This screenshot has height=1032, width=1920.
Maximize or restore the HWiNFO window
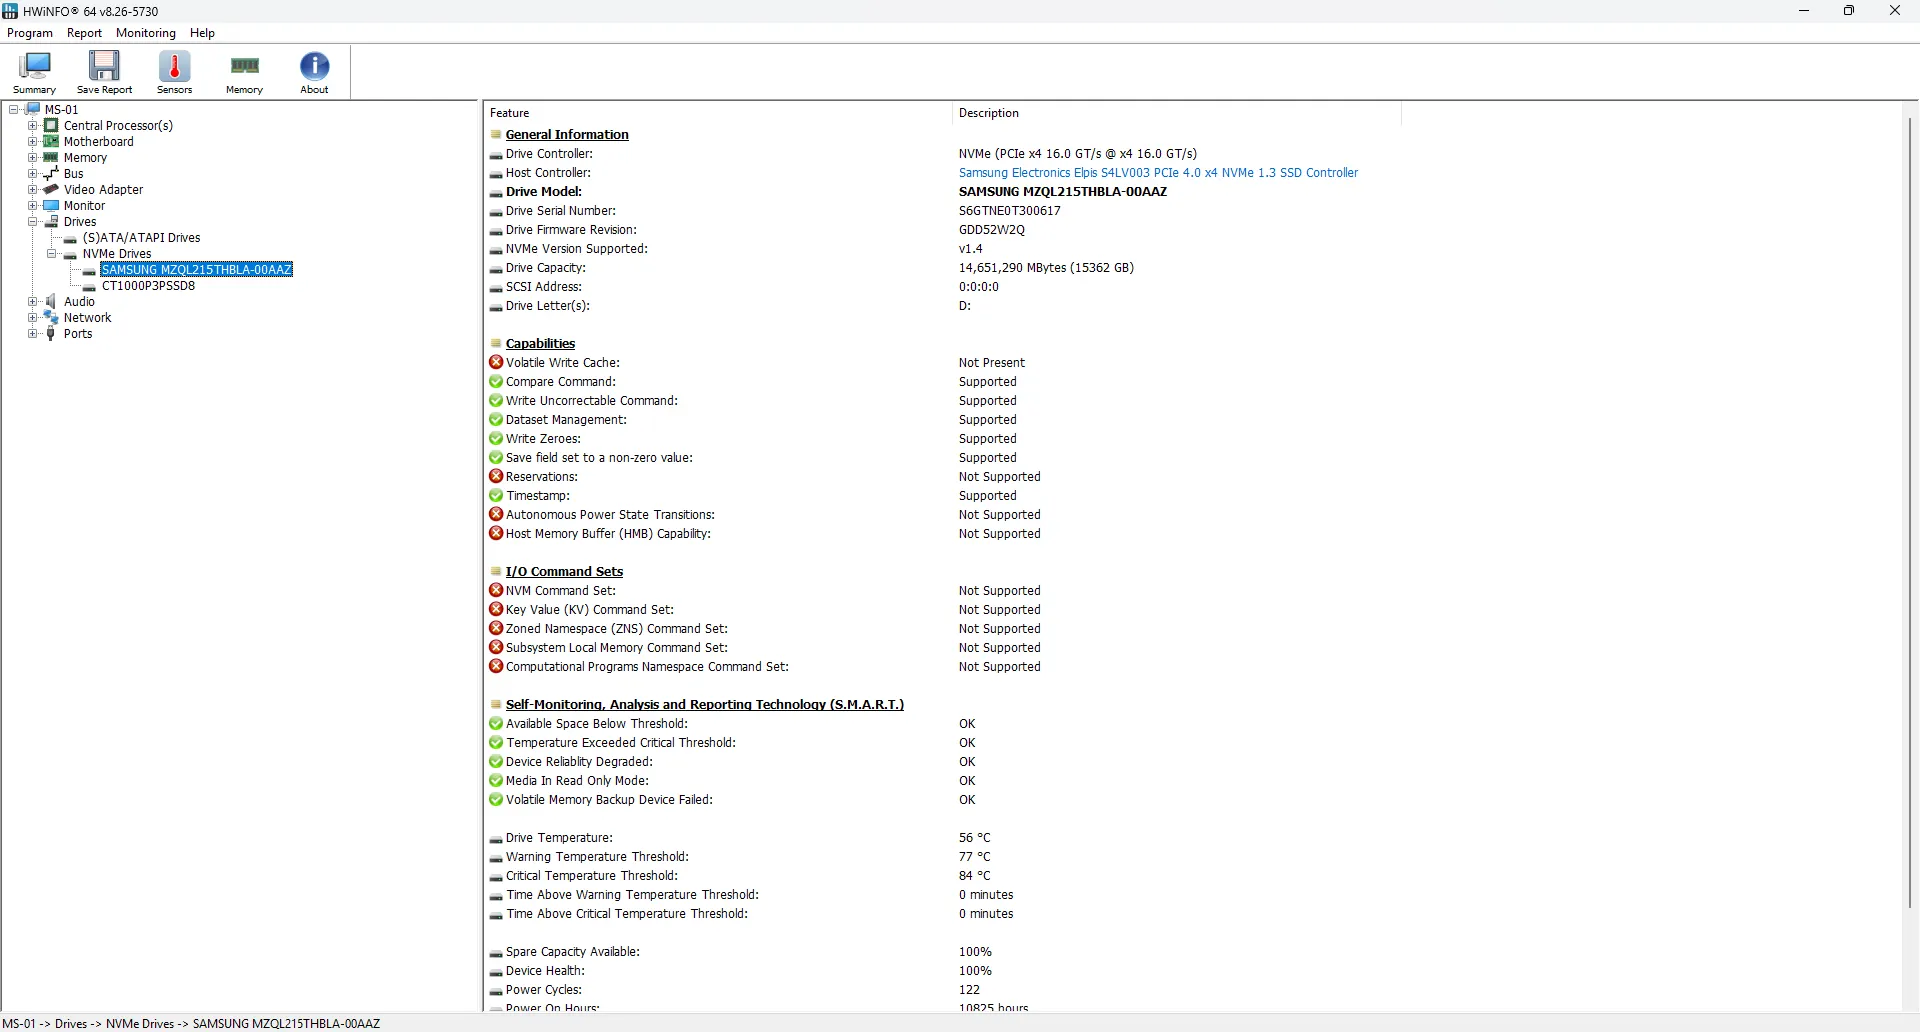pos(1849,11)
